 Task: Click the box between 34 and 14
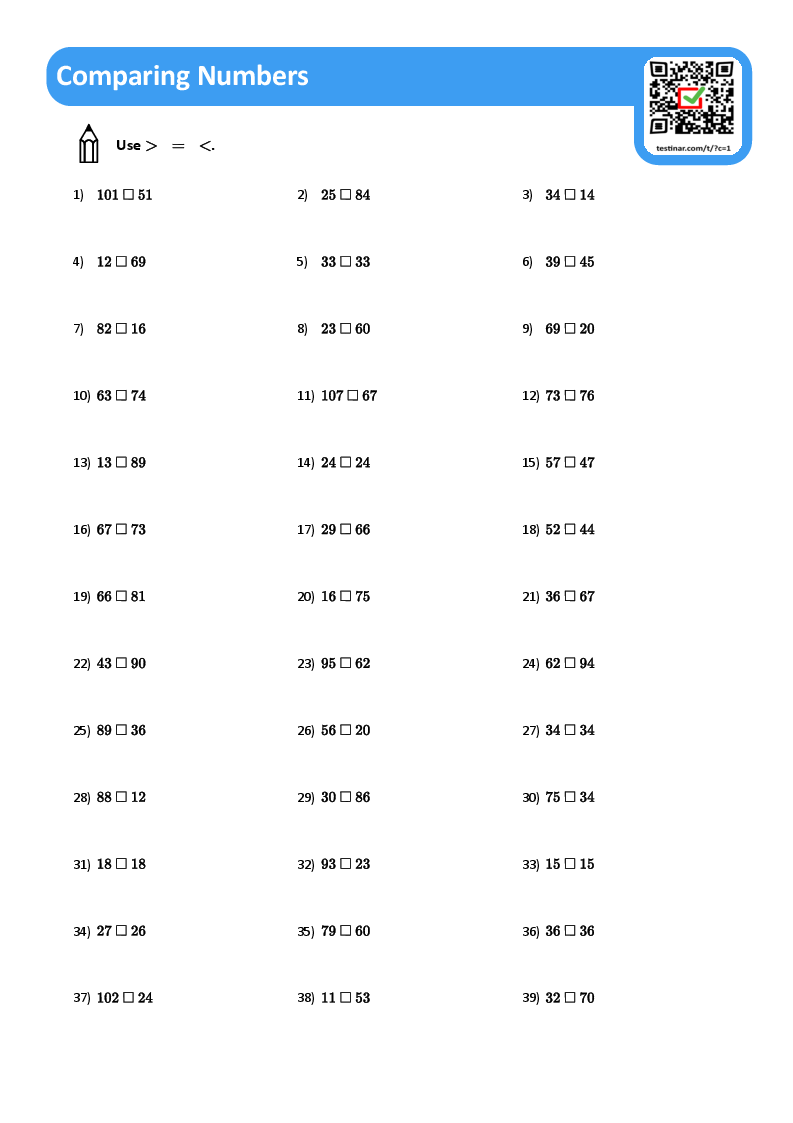570,195
